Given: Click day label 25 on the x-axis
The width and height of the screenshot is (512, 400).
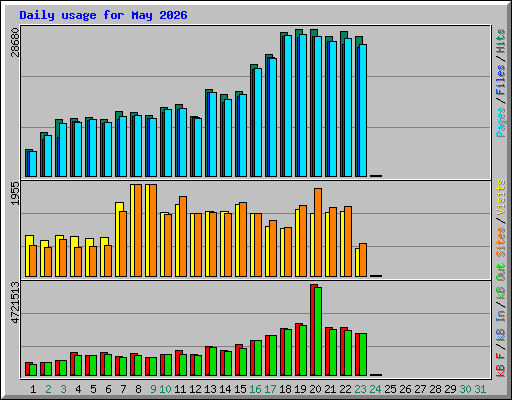Looking at the screenshot, I should coord(390,389).
